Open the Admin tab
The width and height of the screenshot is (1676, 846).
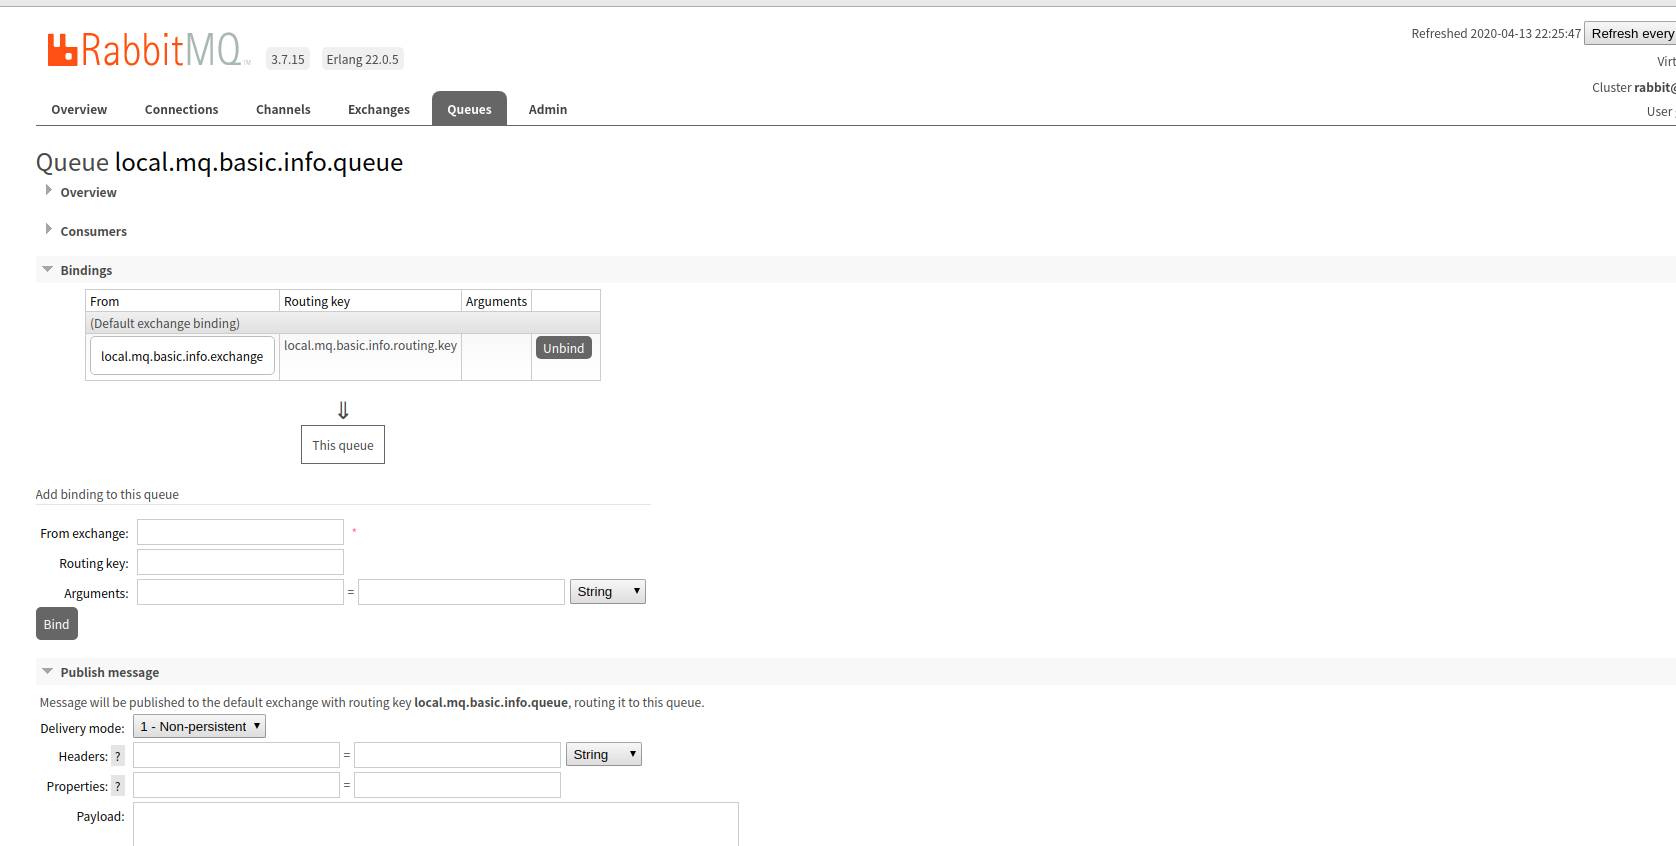point(547,110)
